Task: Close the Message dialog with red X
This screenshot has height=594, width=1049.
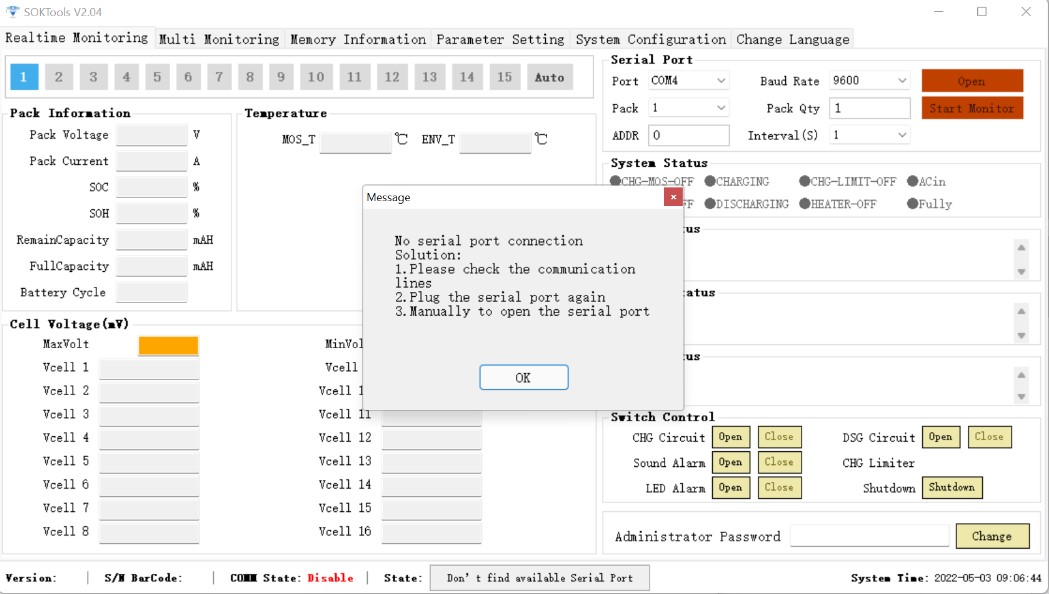Action: [673, 197]
